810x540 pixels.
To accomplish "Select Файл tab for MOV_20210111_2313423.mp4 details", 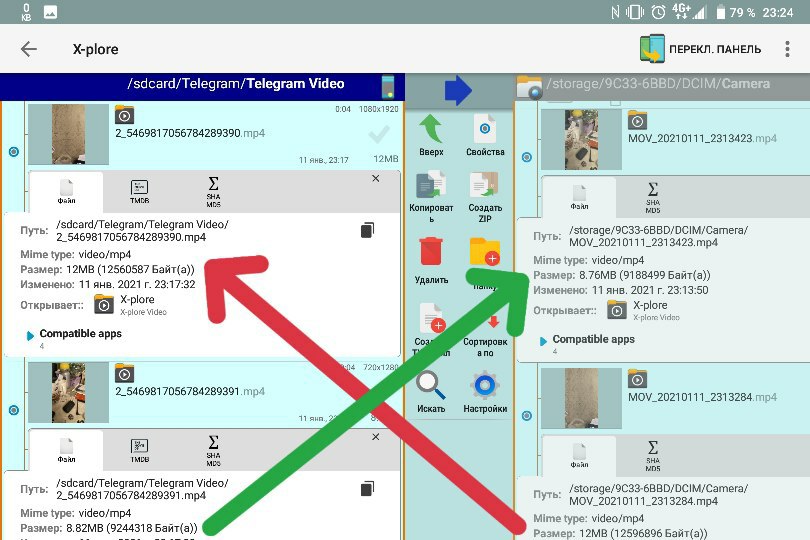I will [579, 197].
